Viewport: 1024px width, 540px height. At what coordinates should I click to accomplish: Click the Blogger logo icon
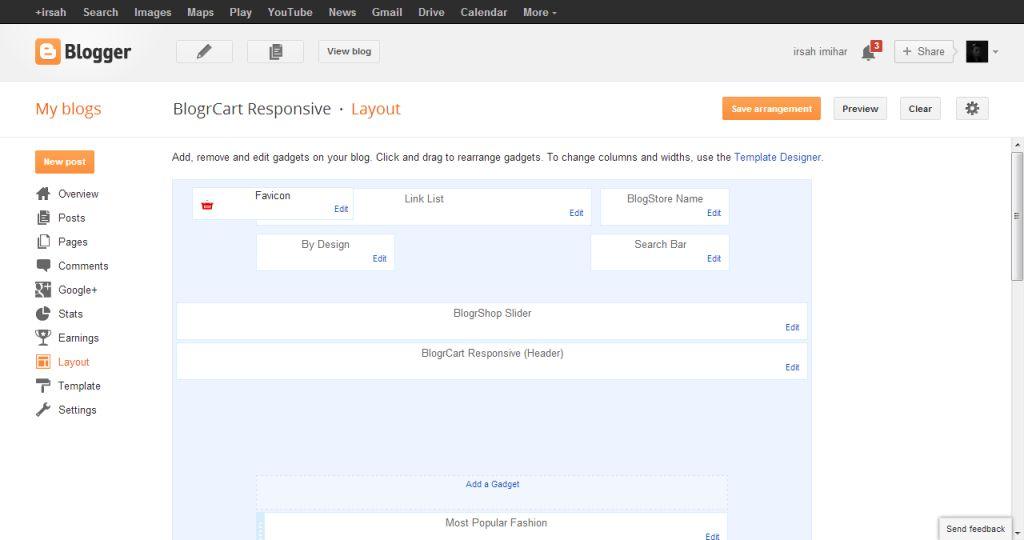pos(48,52)
